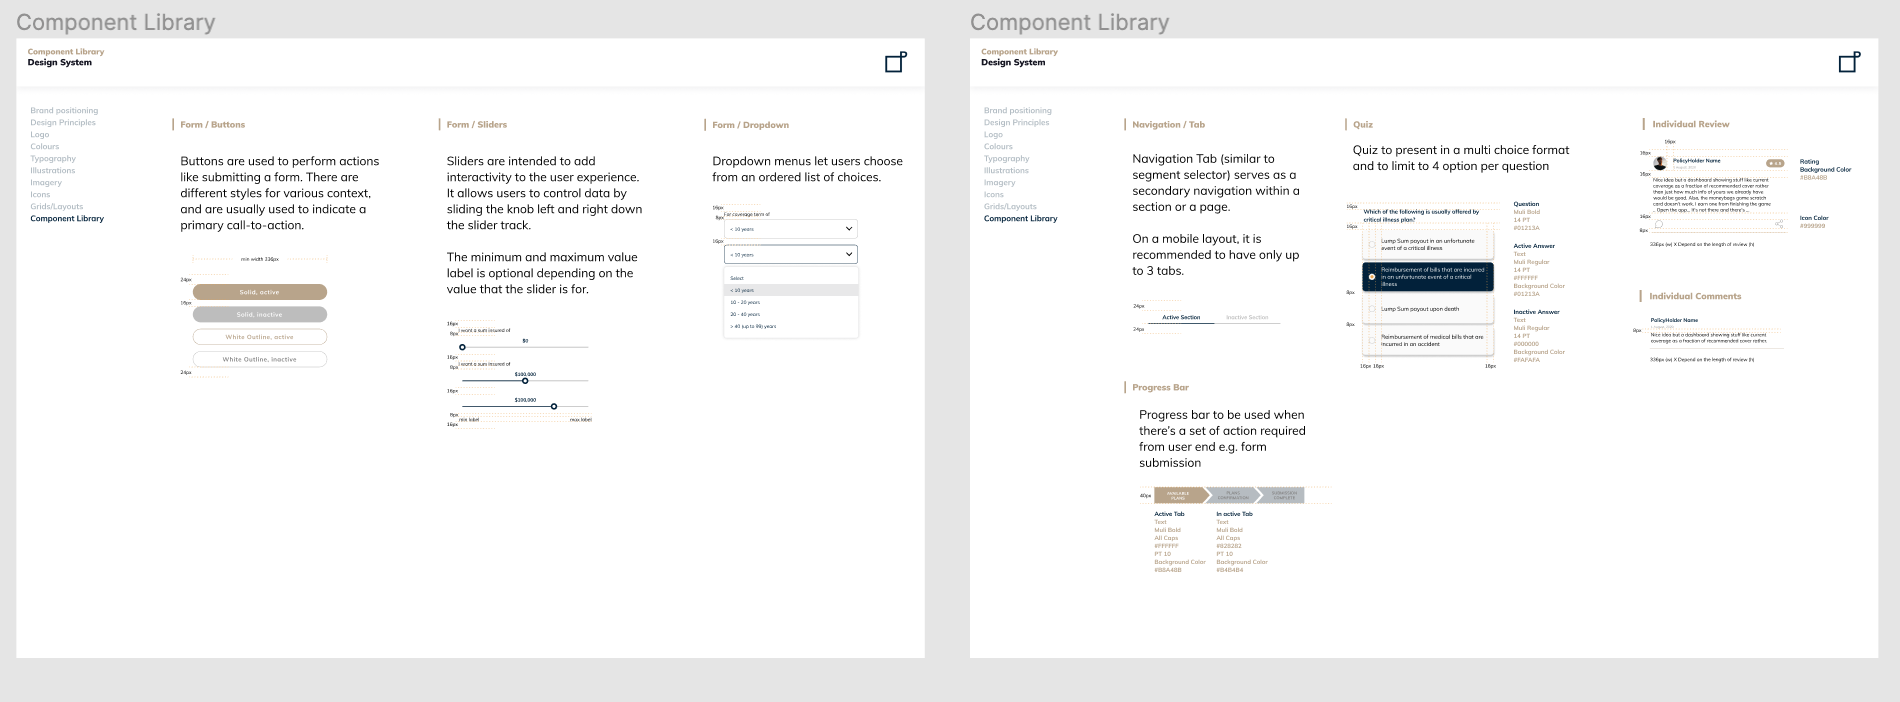Open 'Grids/Layouts' in Form / Buttons page sidebar

(57, 207)
